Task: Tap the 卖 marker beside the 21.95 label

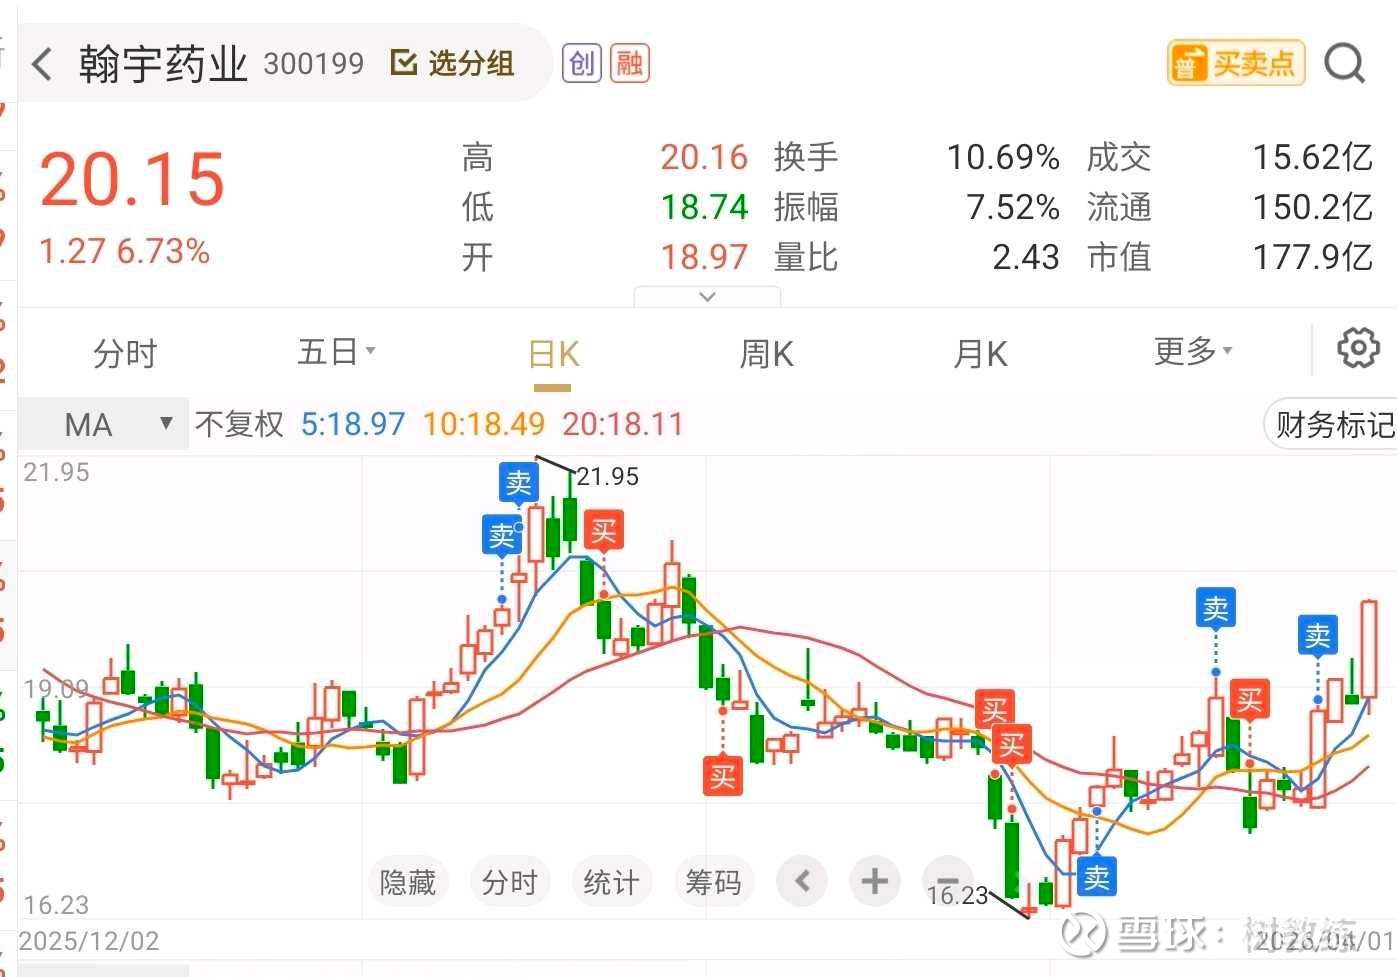Action: click(x=519, y=482)
